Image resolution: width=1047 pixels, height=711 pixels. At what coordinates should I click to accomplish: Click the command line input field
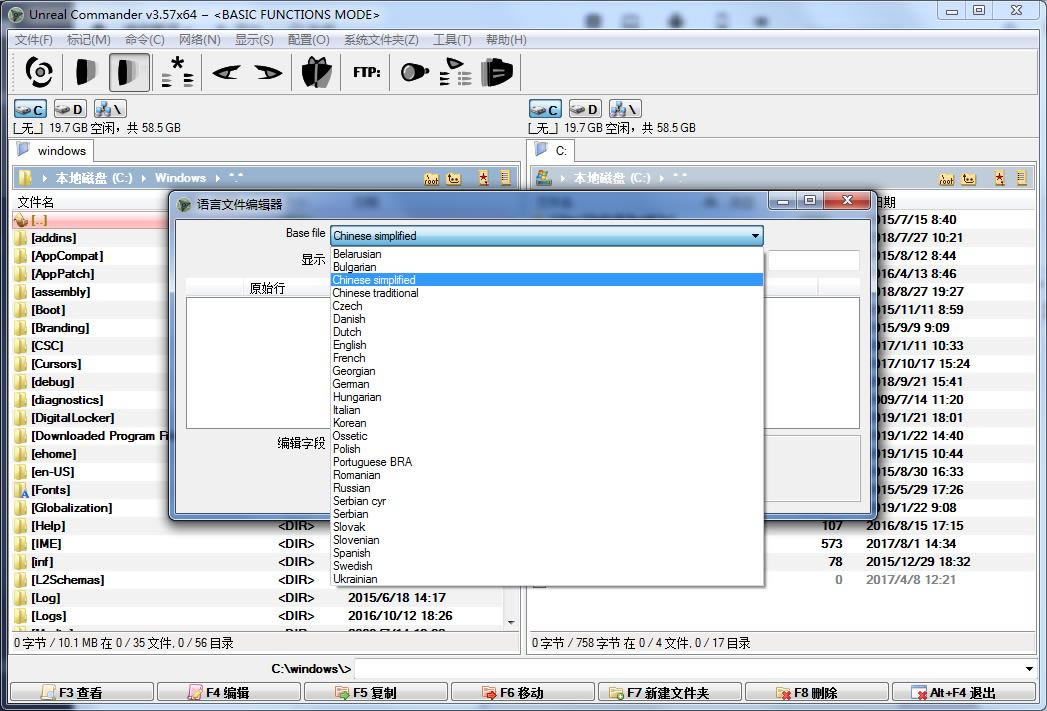(x=688, y=668)
